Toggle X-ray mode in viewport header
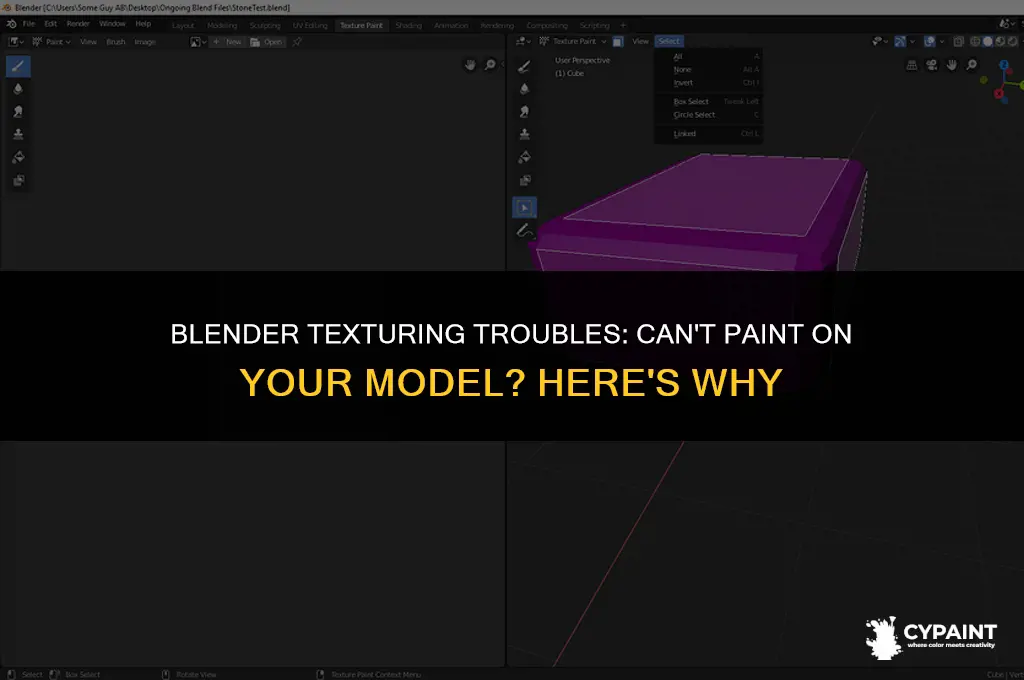Viewport: 1024px width, 680px height. pyautogui.click(x=959, y=41)
